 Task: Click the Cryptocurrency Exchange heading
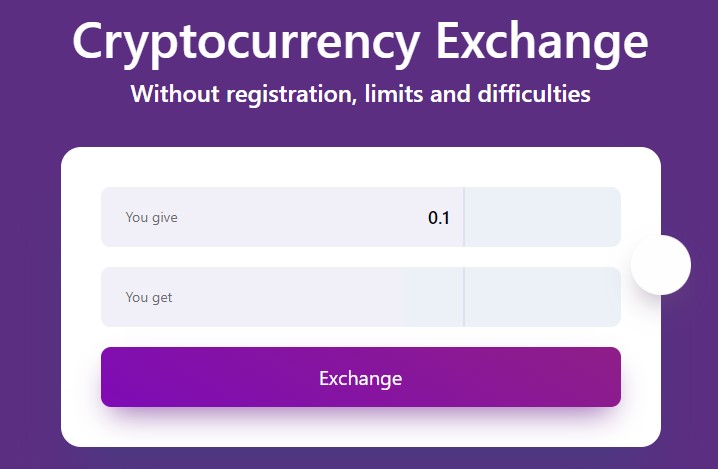click(x=360, y=42)
